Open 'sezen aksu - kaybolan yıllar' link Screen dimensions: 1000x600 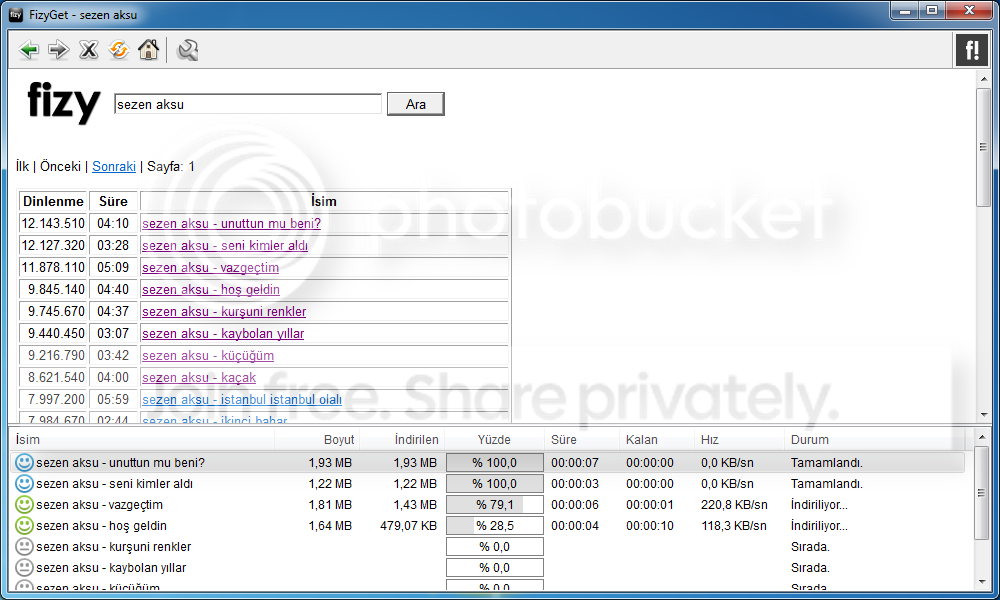pos(223,334)
